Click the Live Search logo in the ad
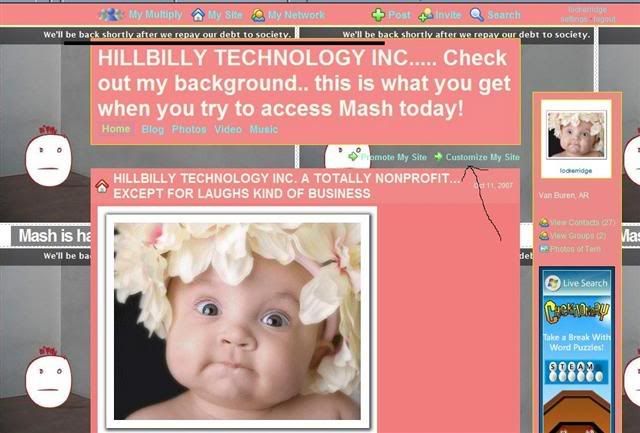640x433 pixels. coord(577,283)
